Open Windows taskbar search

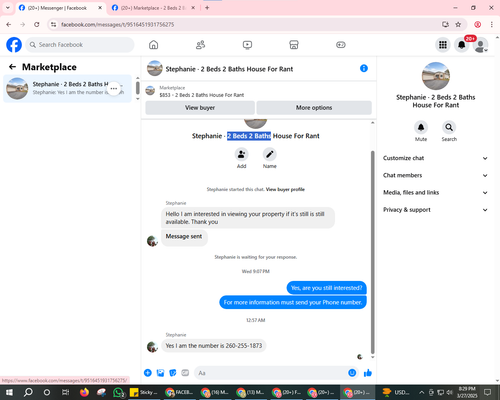28,392
